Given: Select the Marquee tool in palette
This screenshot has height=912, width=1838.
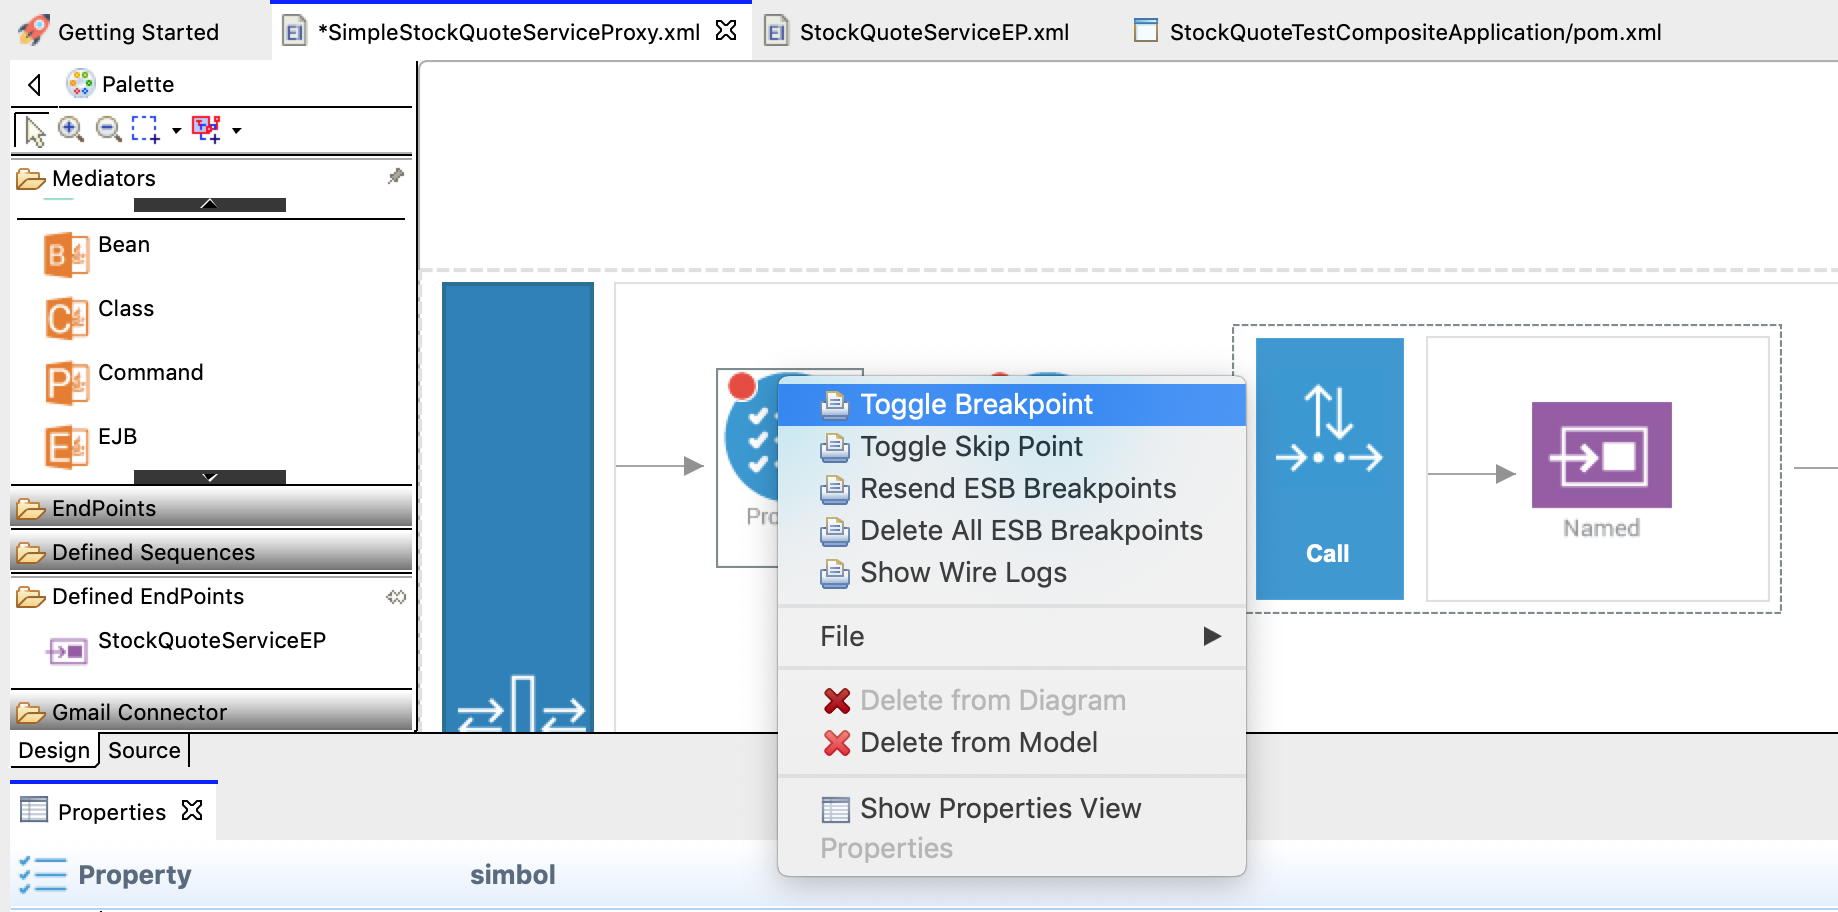Looking at the screenshot, I should coord(145,129).
